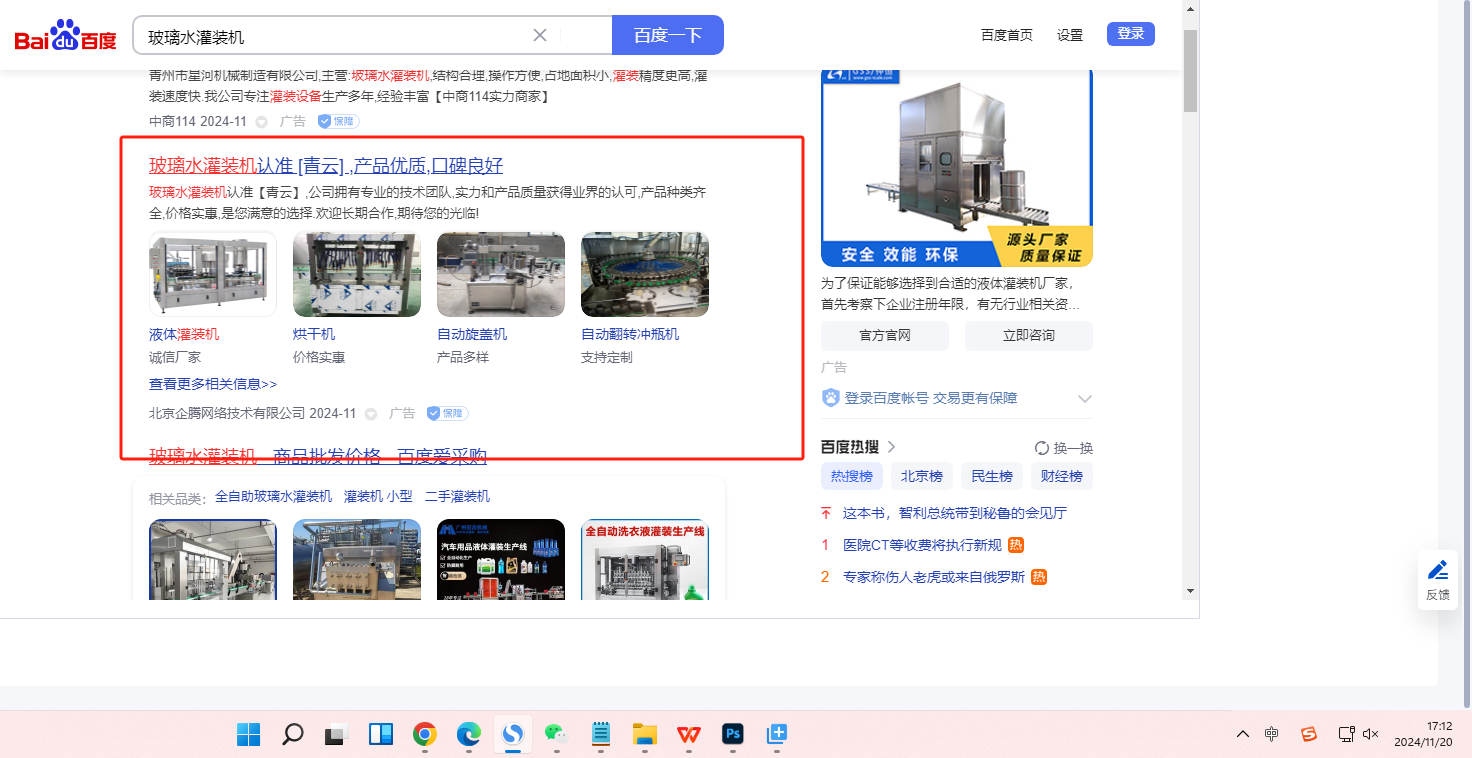Expand the 登录百度帐号 交易更有保障 chevron
The height and width of the screenshot is (758, 1472).
pos(1084,399)
